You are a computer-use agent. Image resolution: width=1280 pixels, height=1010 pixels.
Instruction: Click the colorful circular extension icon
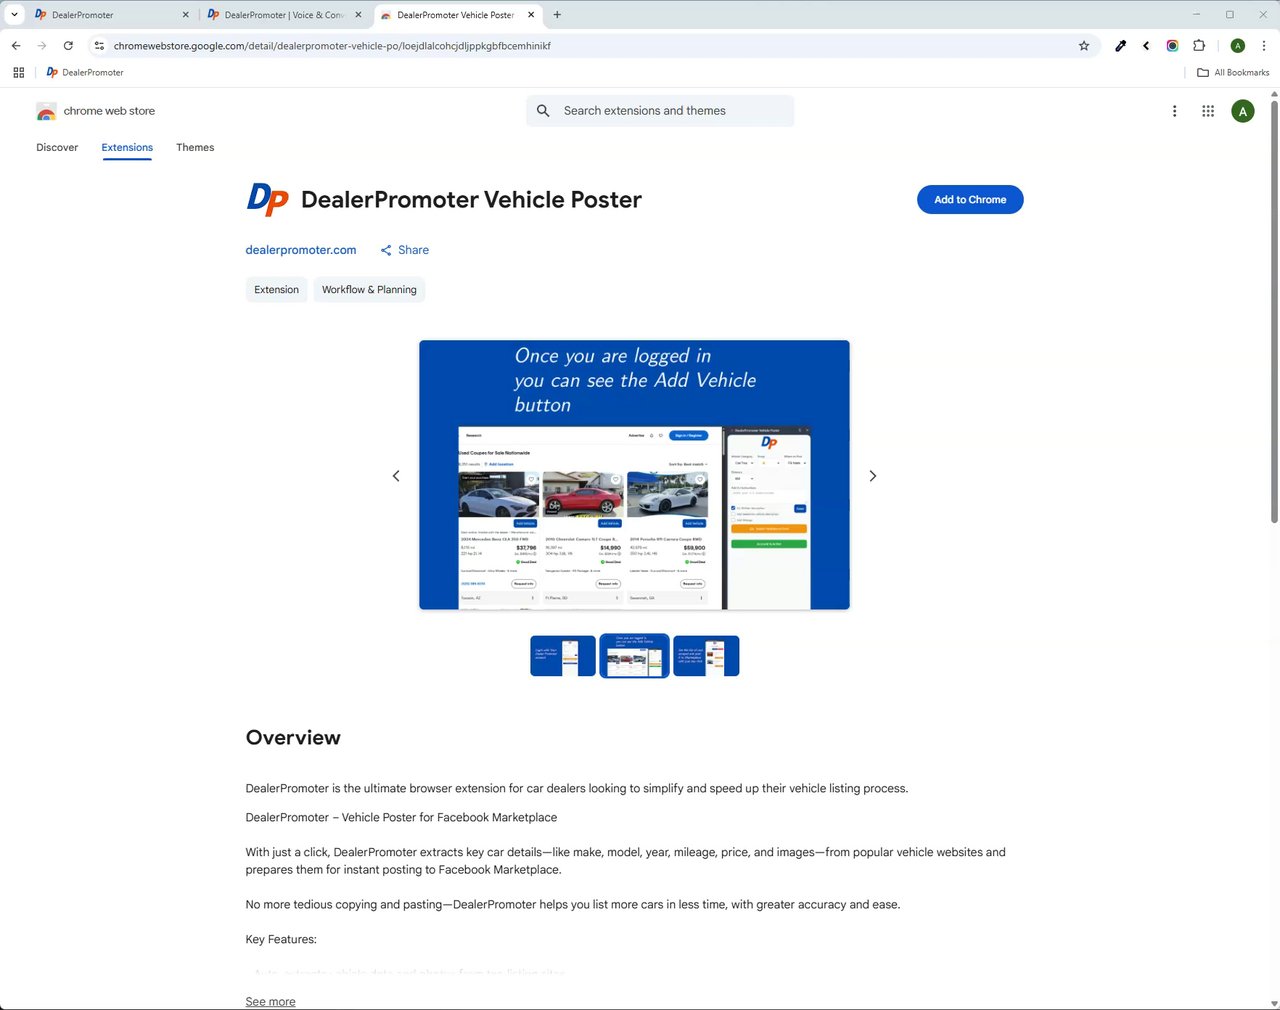(1172, 46)
